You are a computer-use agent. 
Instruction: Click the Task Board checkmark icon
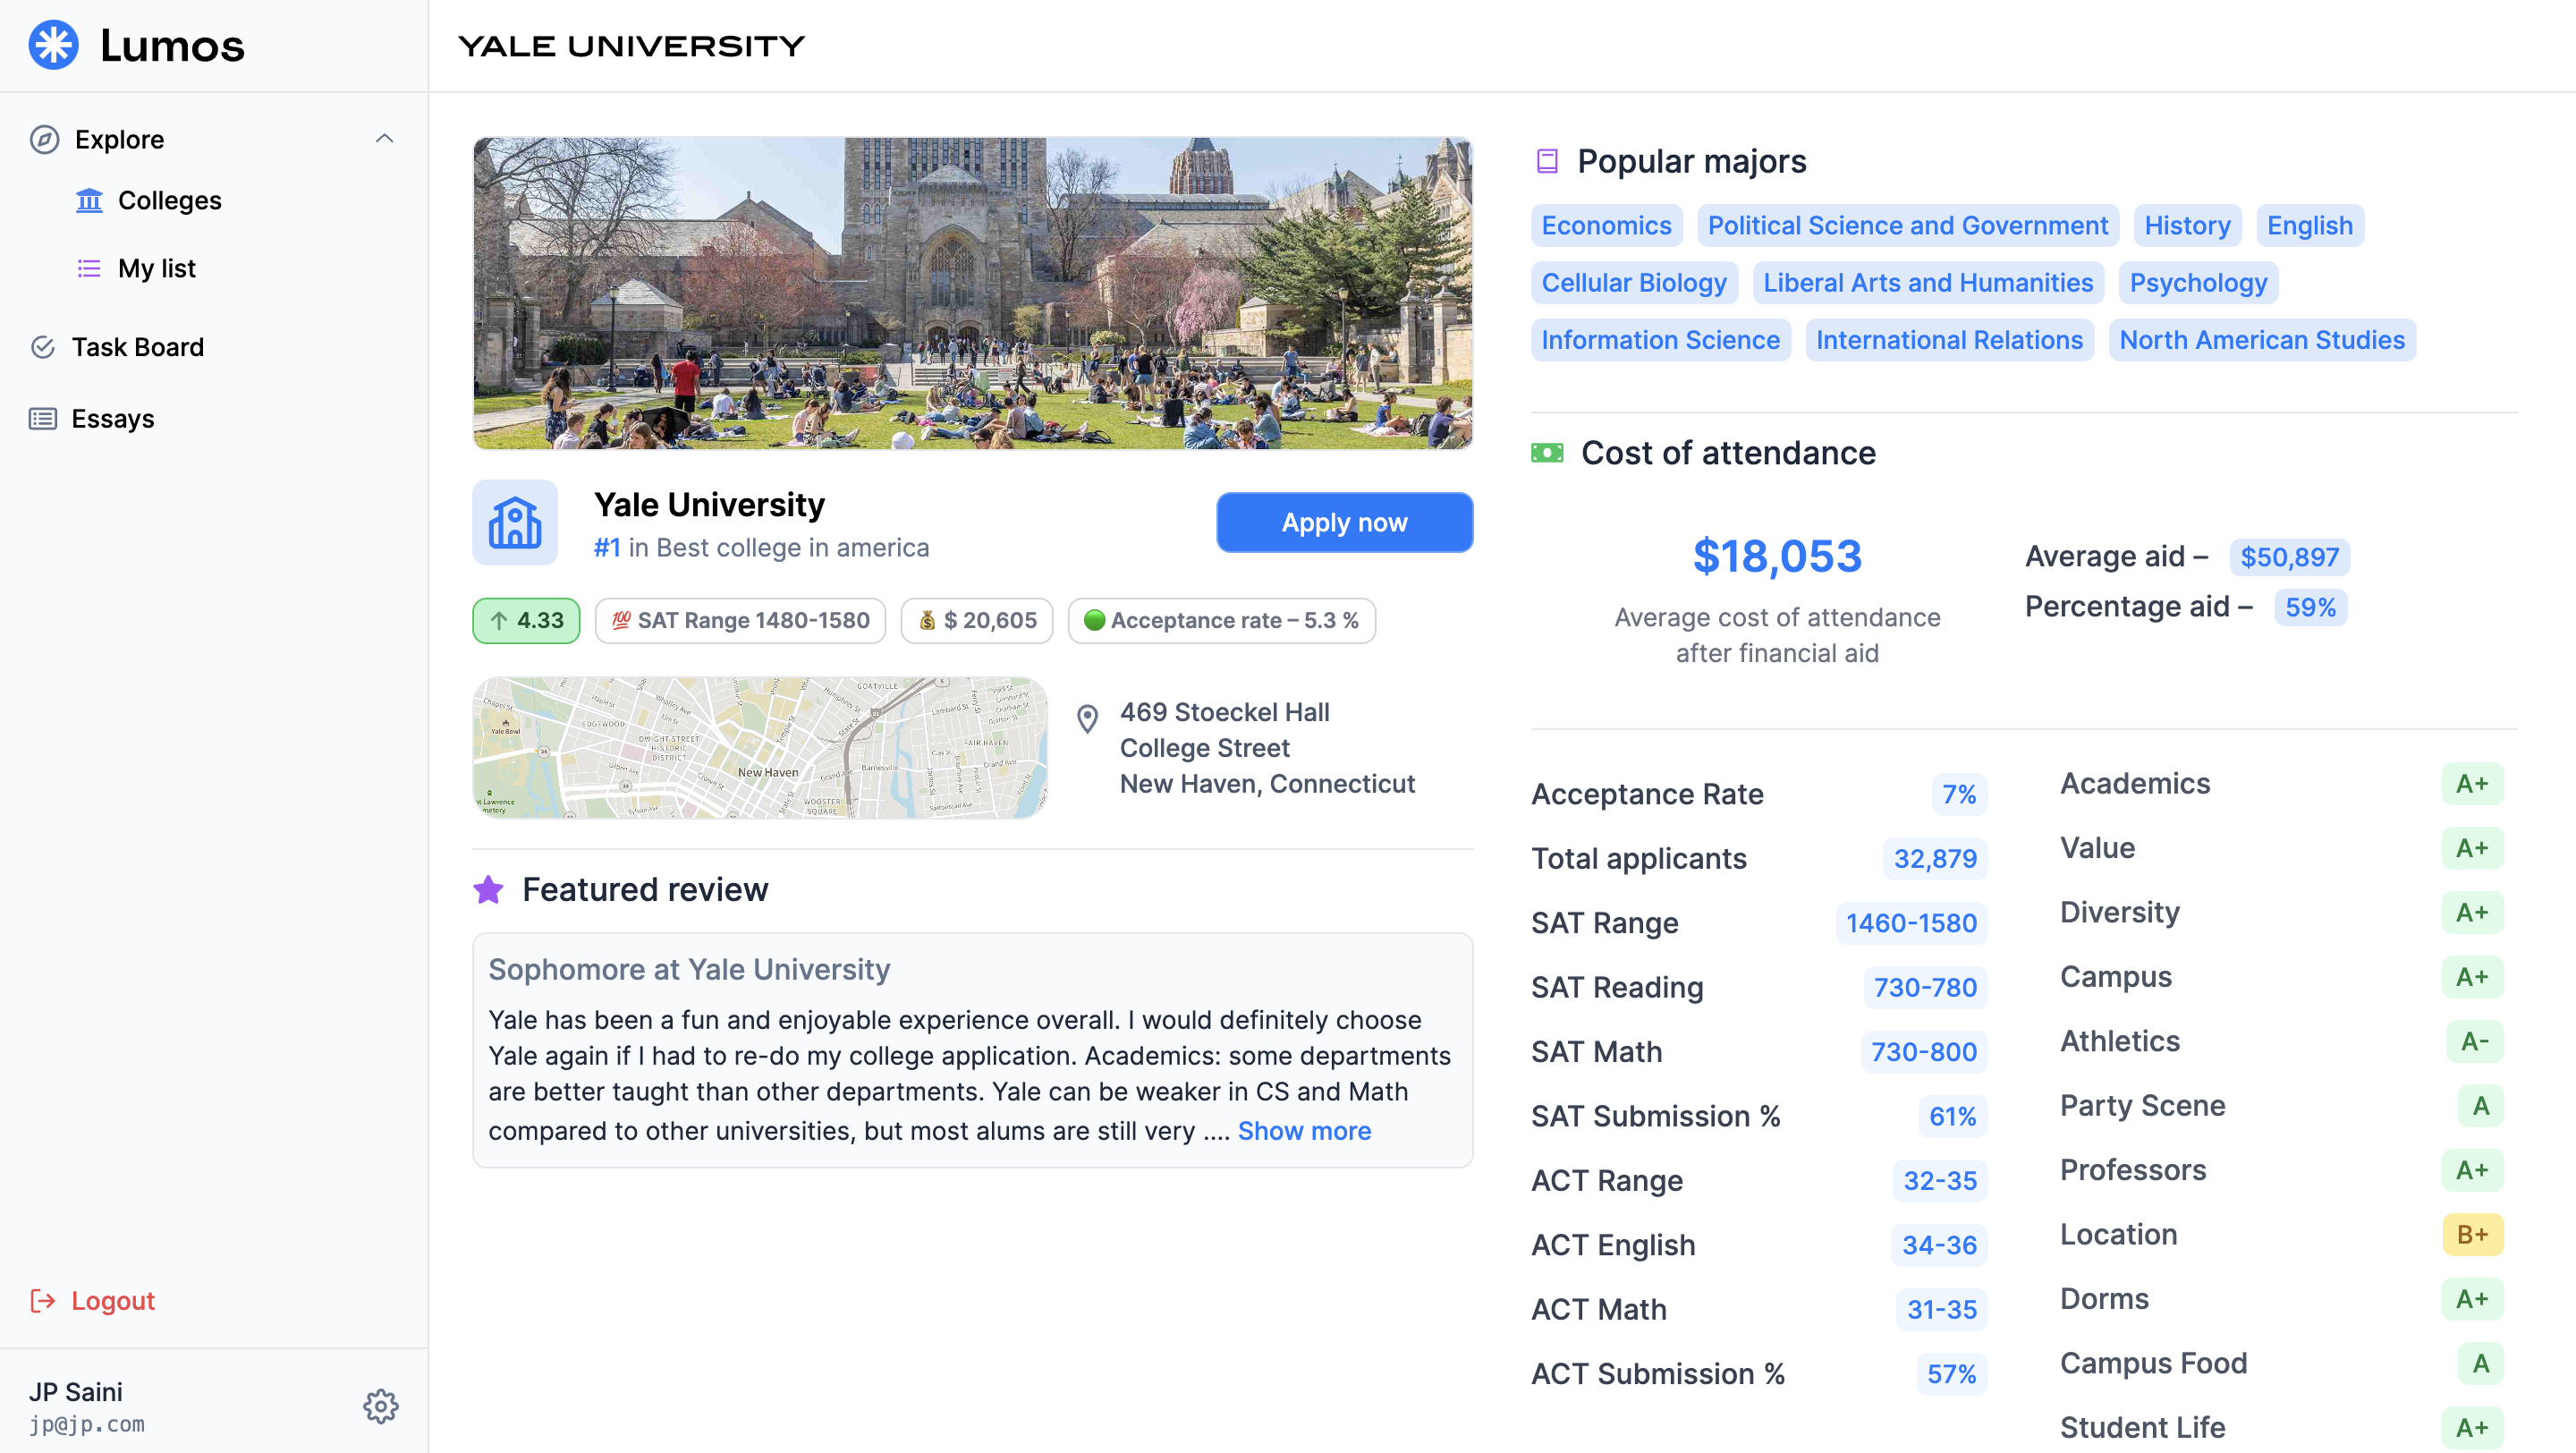43,347
